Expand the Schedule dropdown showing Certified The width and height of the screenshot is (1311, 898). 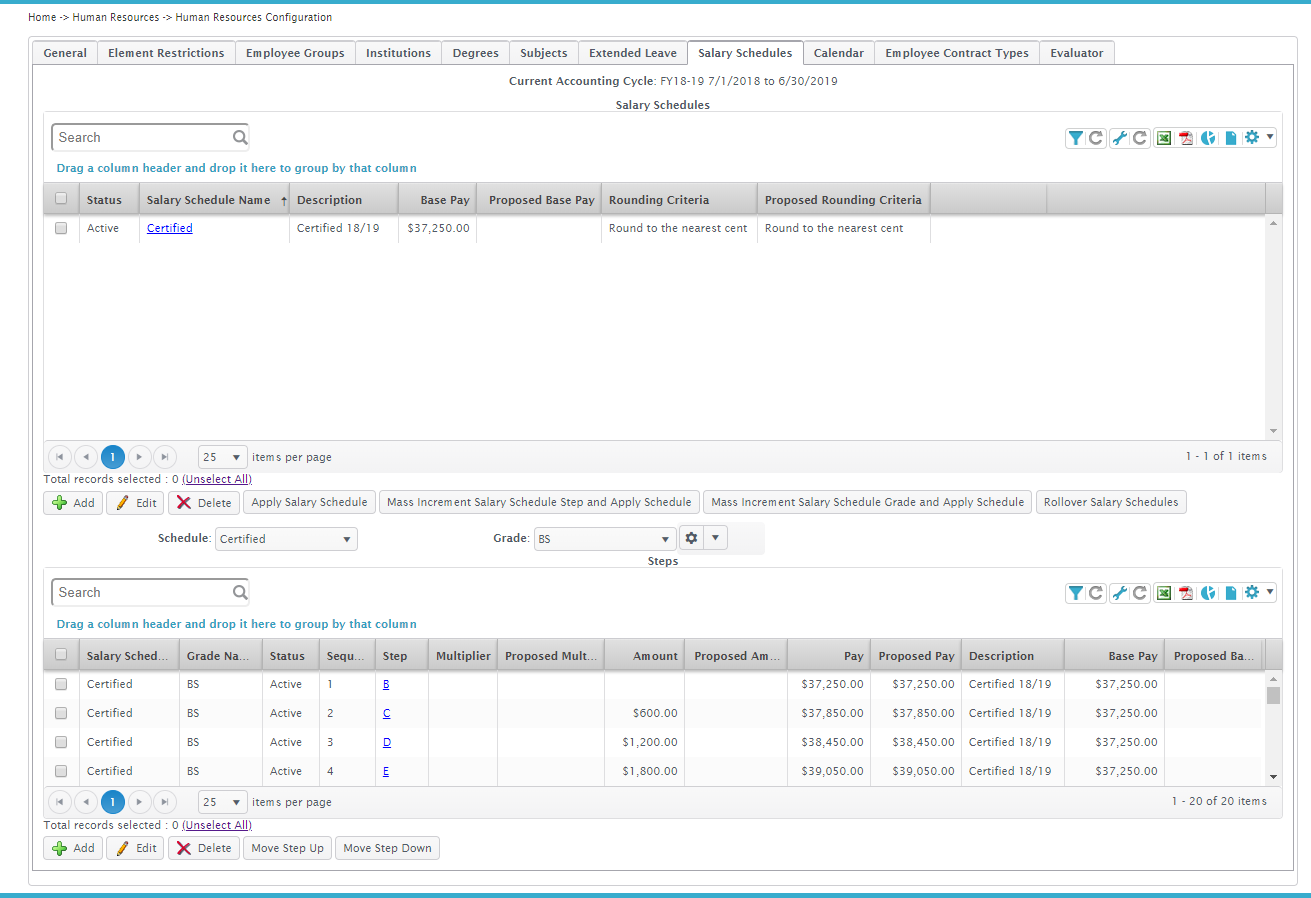coord(286,539)
